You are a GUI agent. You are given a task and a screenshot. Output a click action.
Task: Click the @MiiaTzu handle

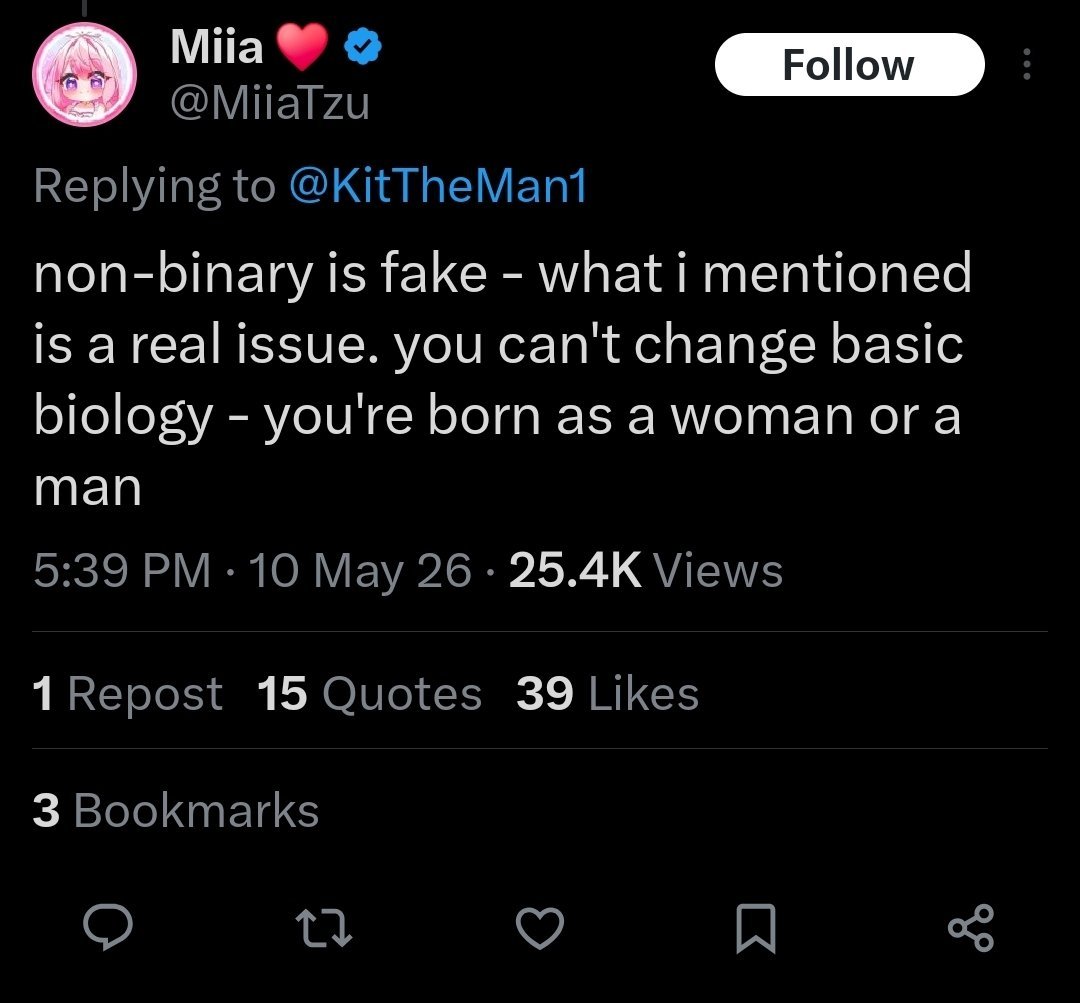tap(270, 103)
